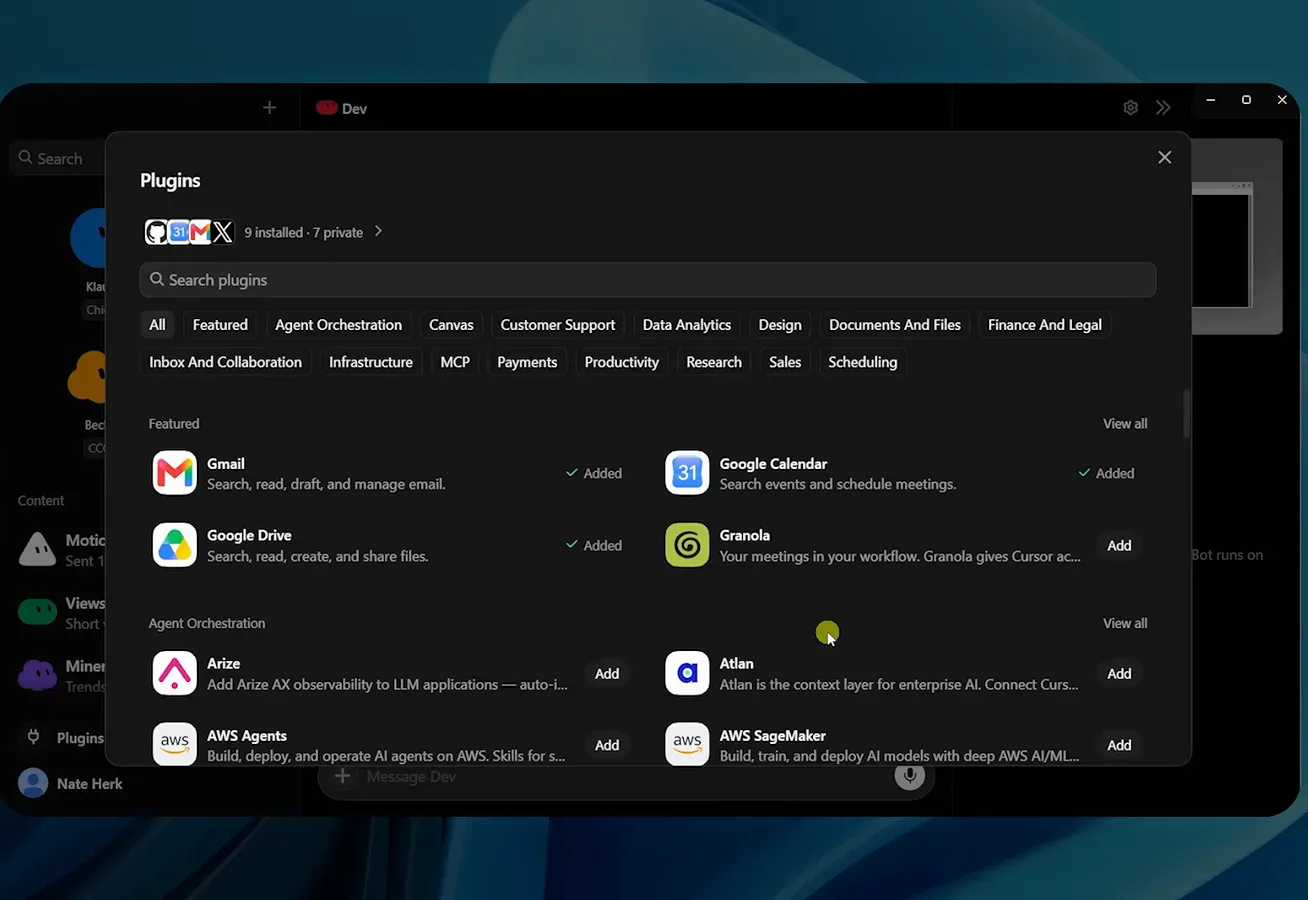1308x900 pixels.
Task: Click the plus icon in message bar
Action: [x=343, y=776]
